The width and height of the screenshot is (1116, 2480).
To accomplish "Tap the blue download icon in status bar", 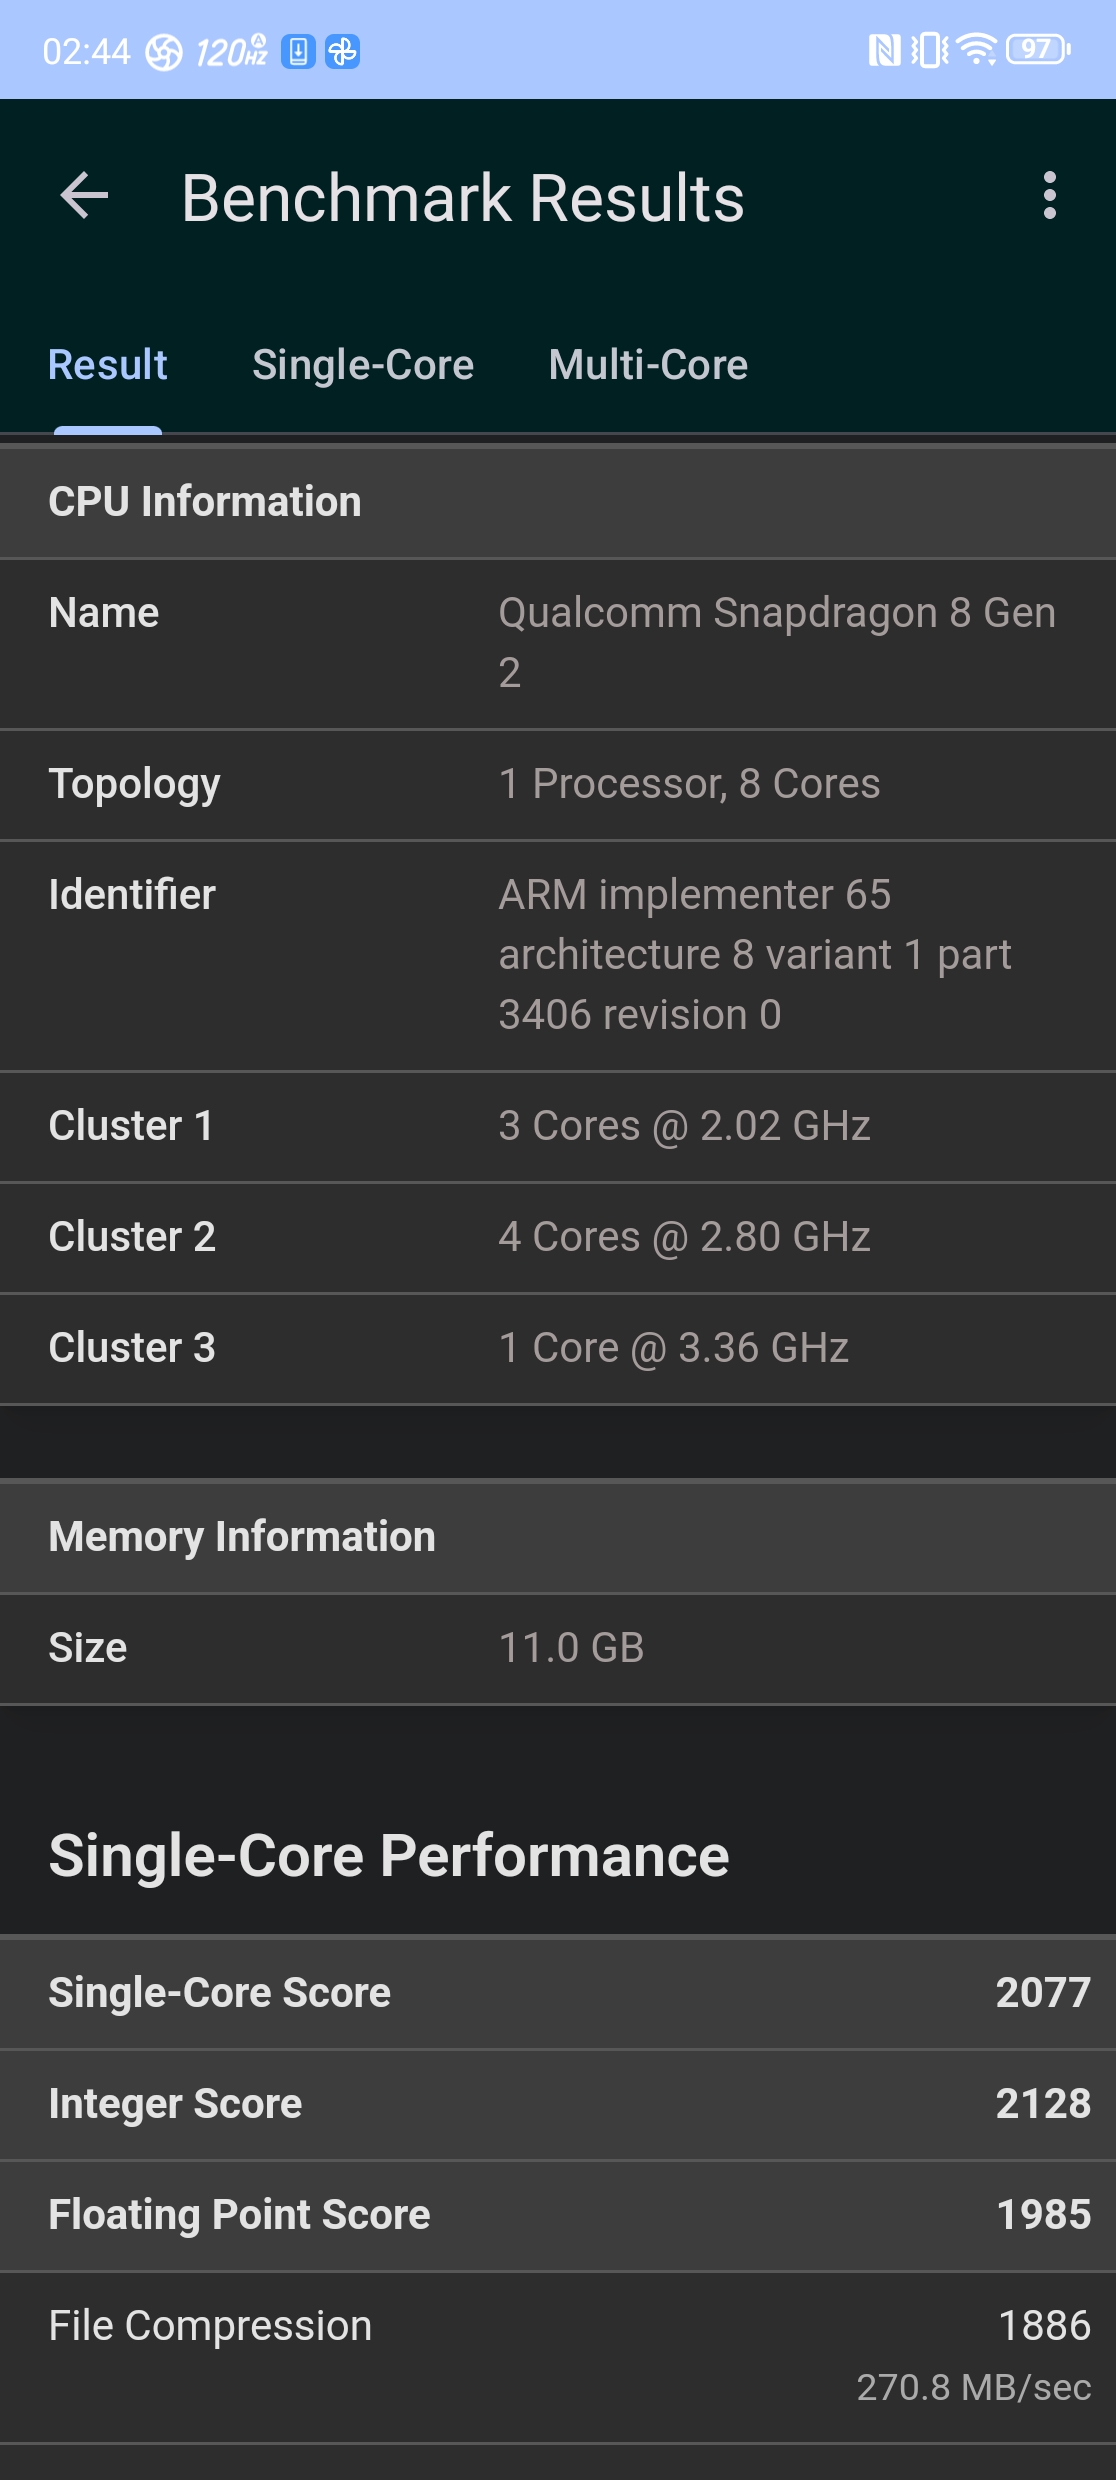I will click(x=298, y=51).
